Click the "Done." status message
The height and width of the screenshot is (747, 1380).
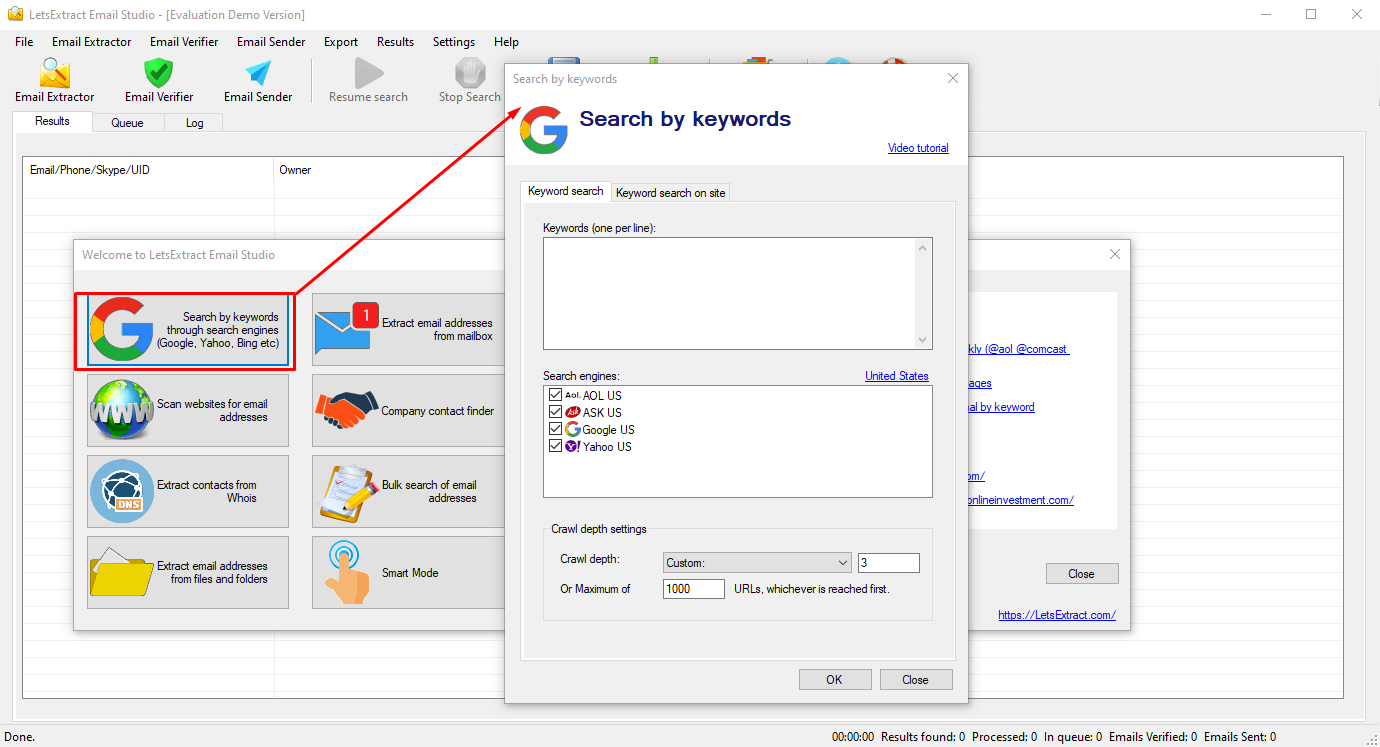coord(19,737)
